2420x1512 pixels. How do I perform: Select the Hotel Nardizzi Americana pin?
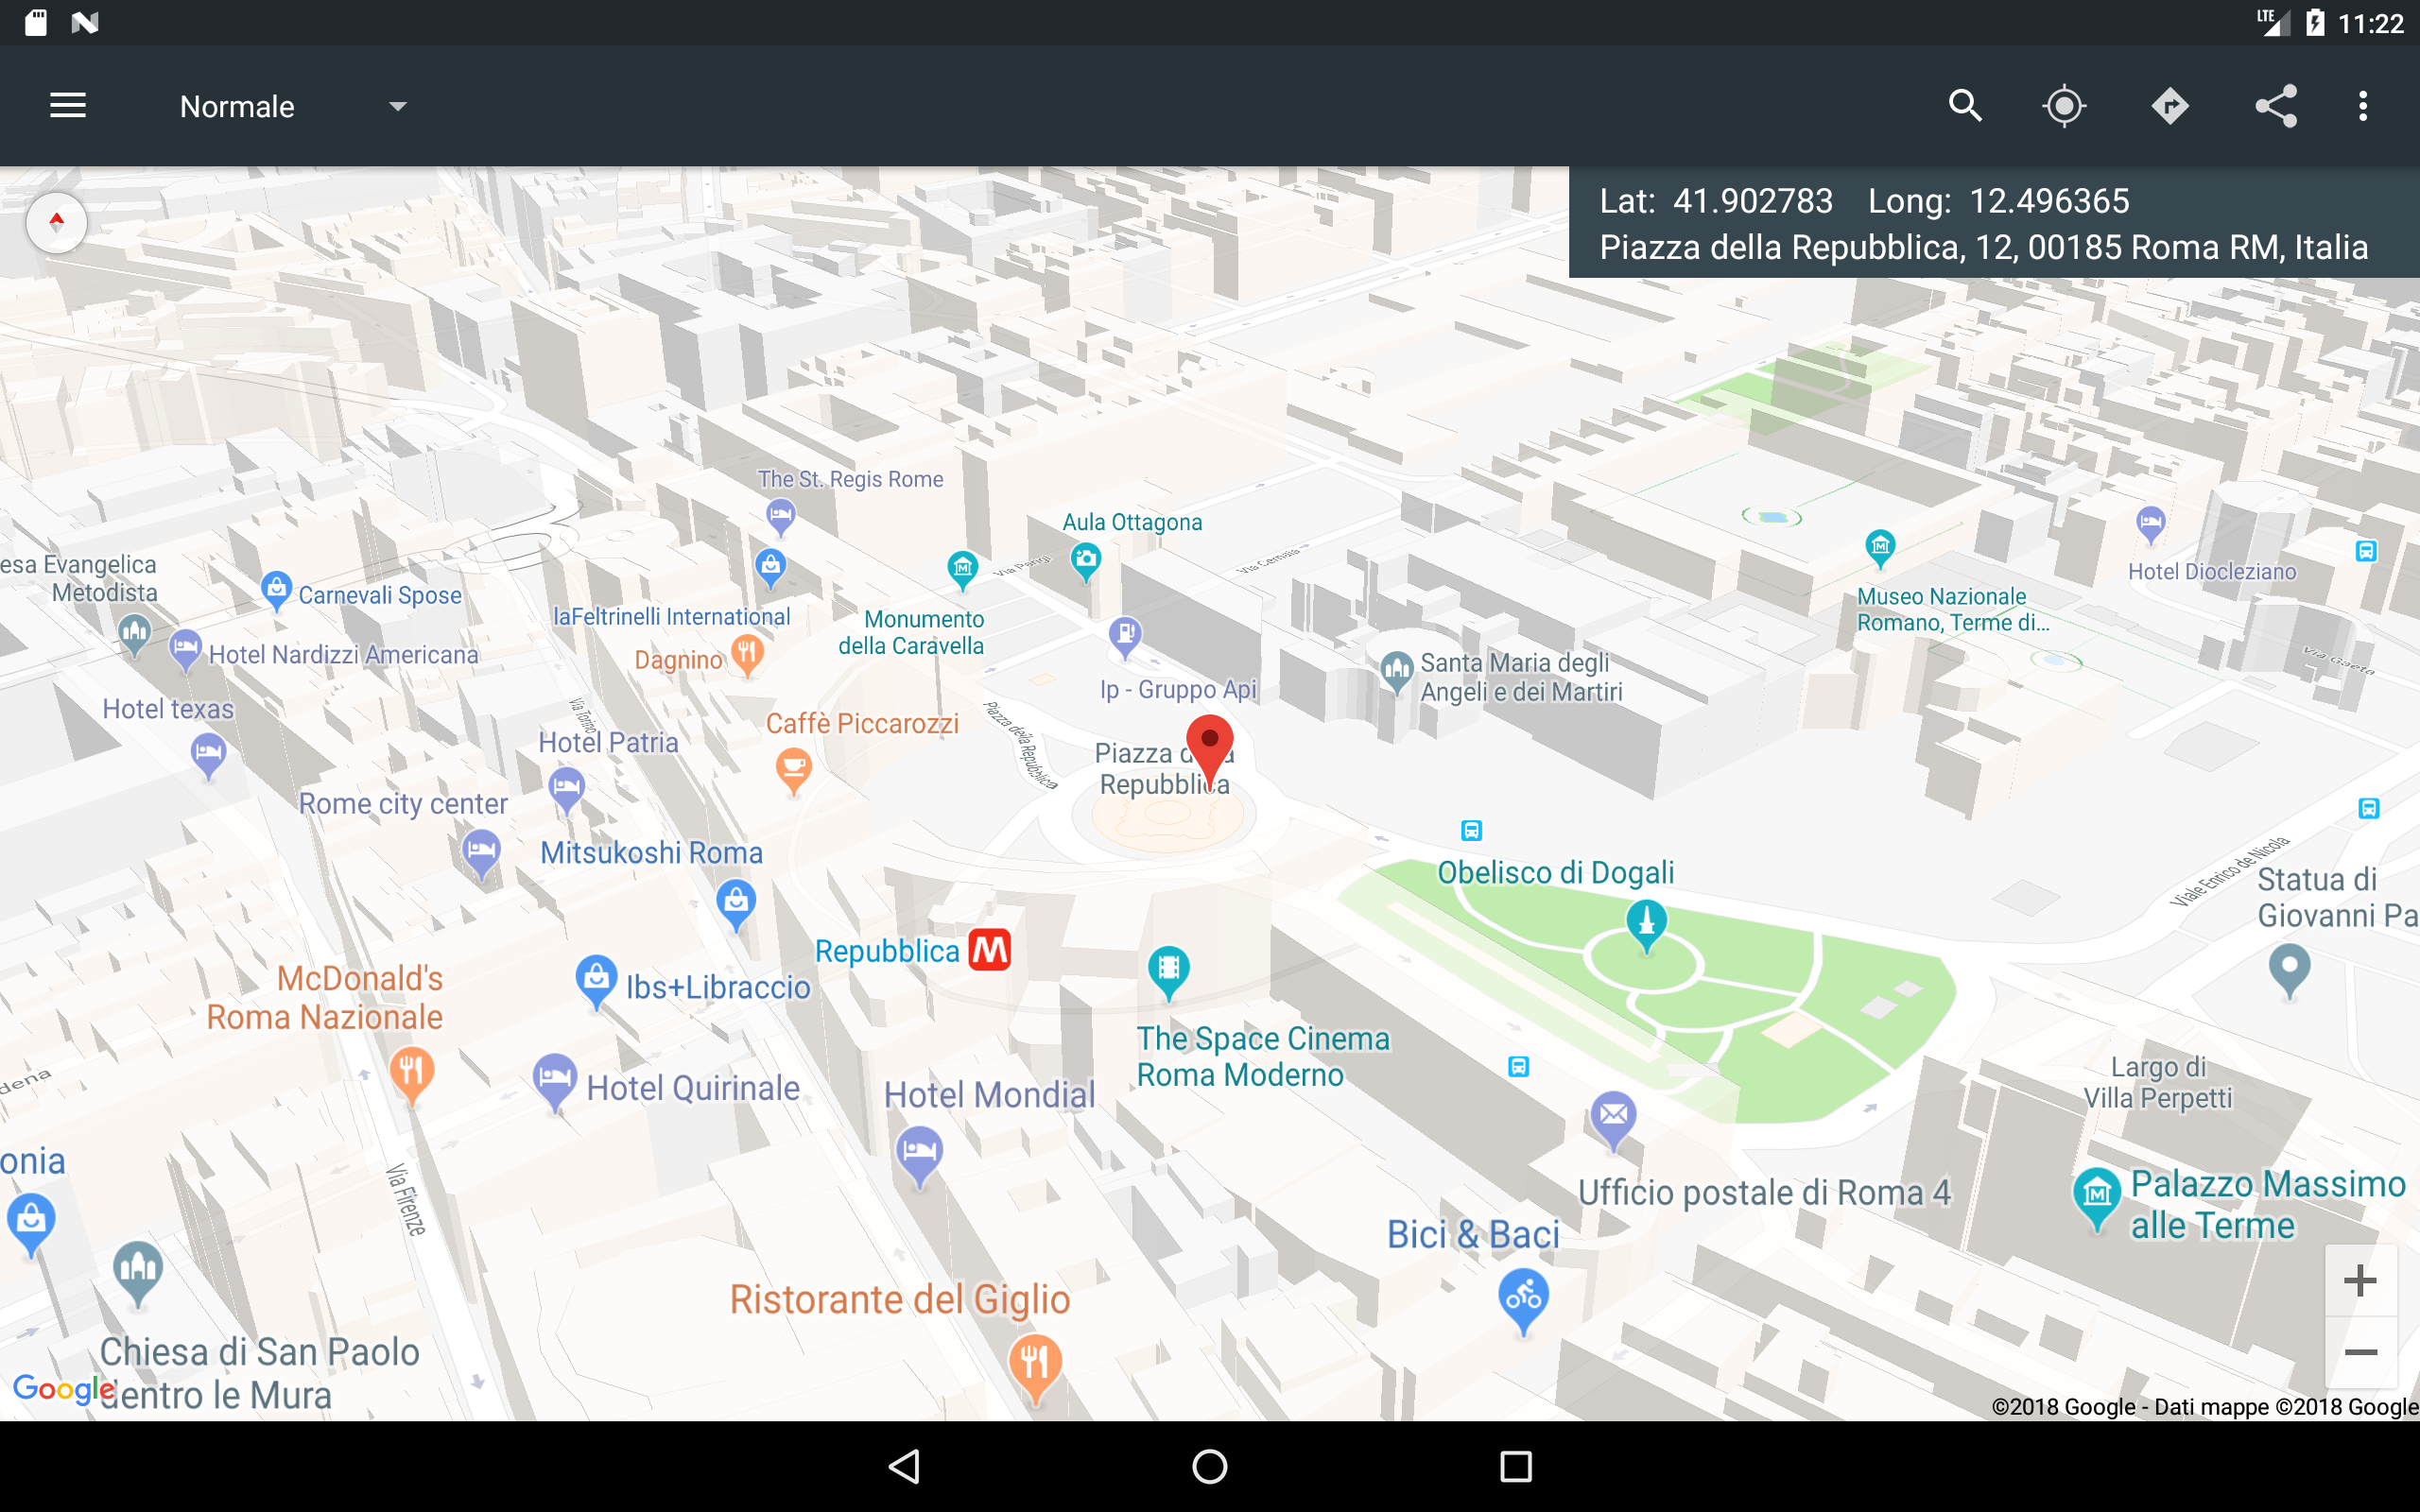pos(185,650)
